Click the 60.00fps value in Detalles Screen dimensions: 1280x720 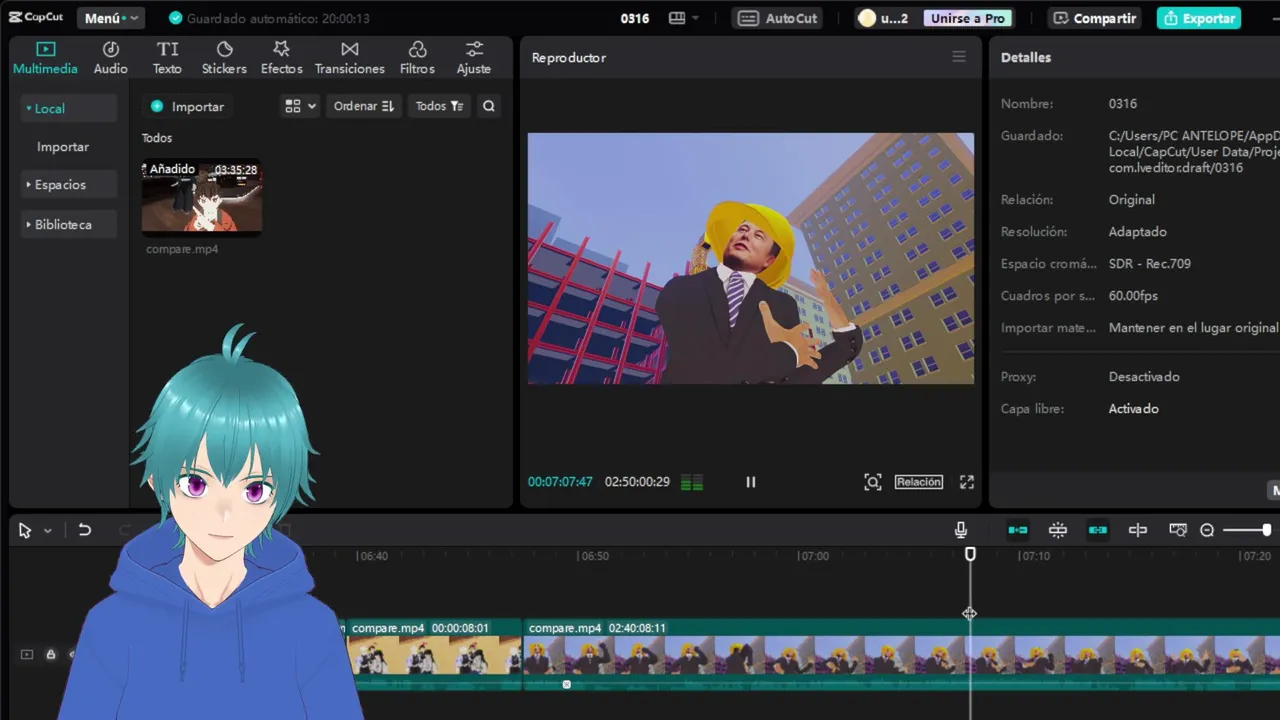pos(1133,296)
